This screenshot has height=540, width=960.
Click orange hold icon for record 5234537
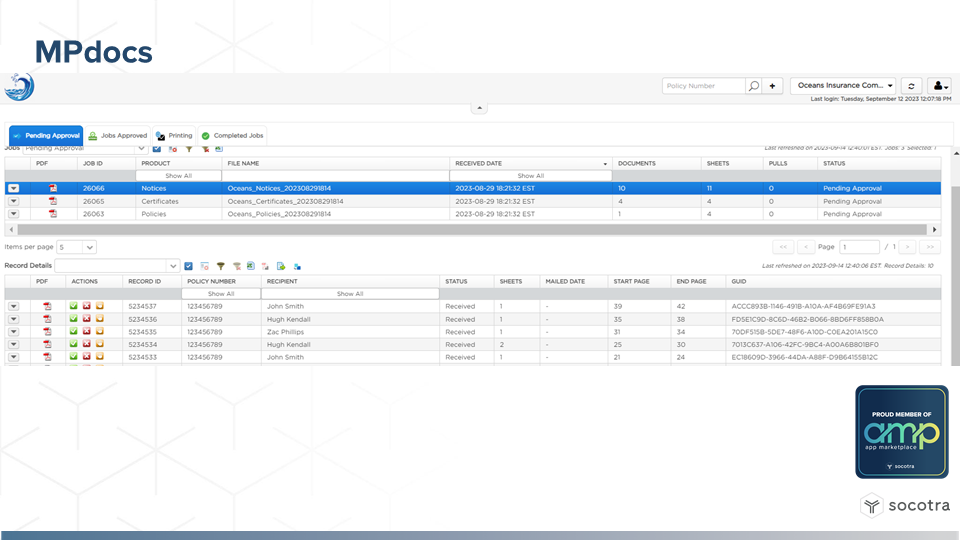click(x=100, y=306)
